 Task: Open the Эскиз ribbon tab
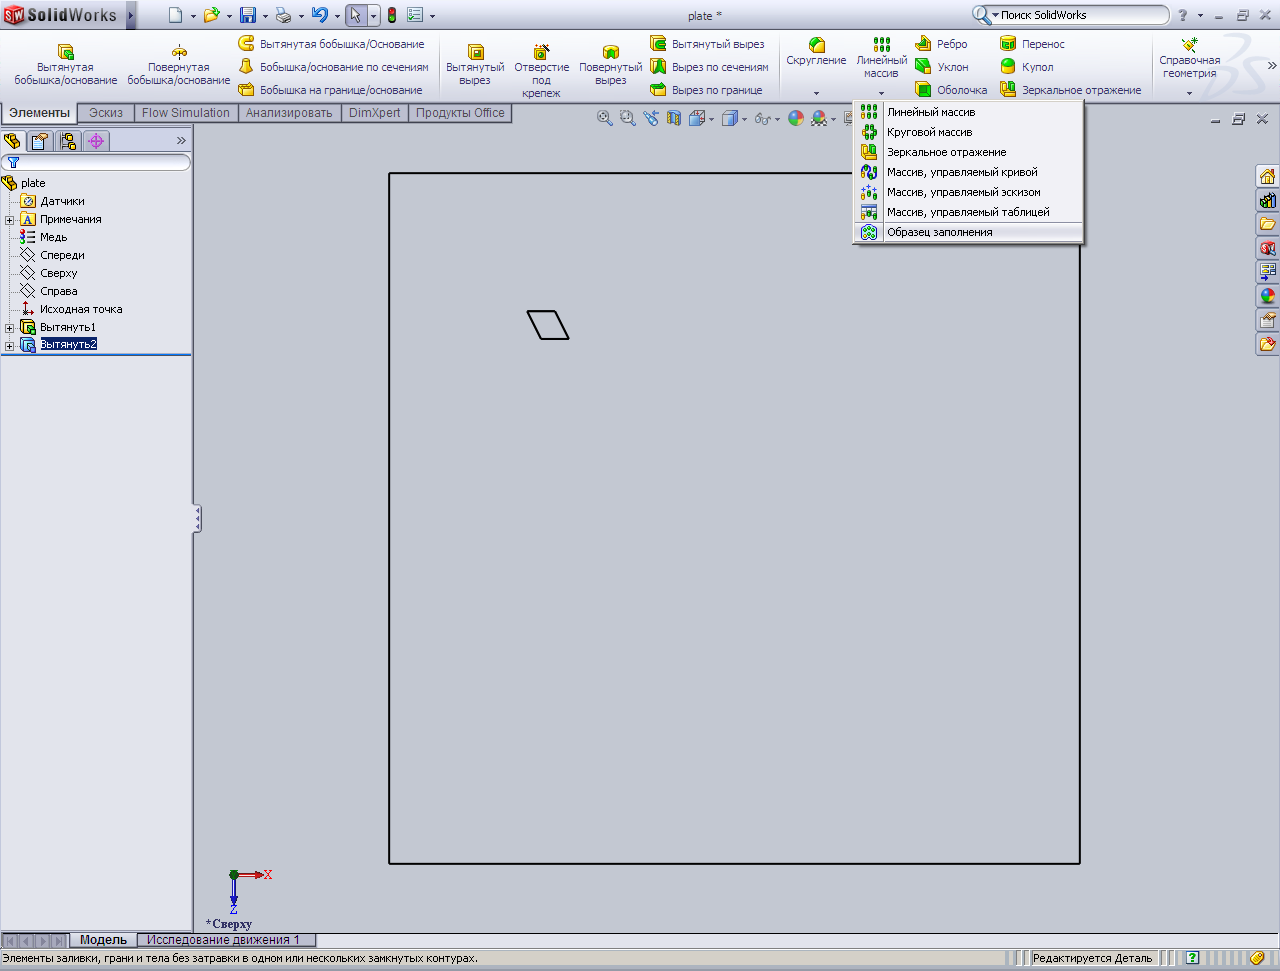pyautogui.click(x=106, y=113)
